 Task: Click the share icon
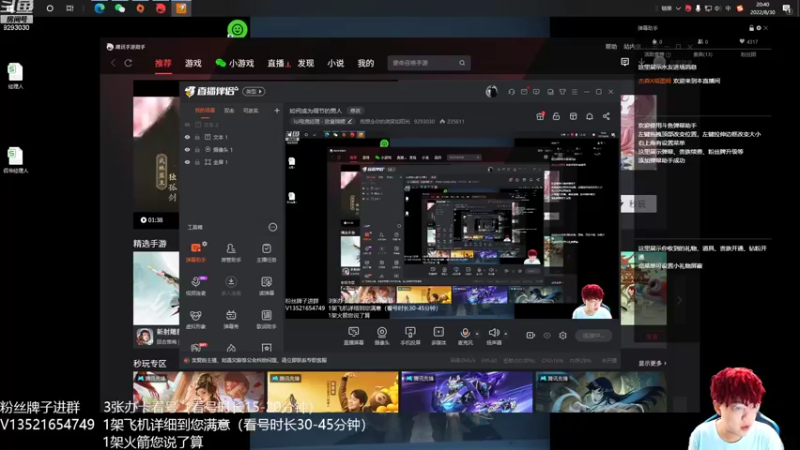click(606, 116)
